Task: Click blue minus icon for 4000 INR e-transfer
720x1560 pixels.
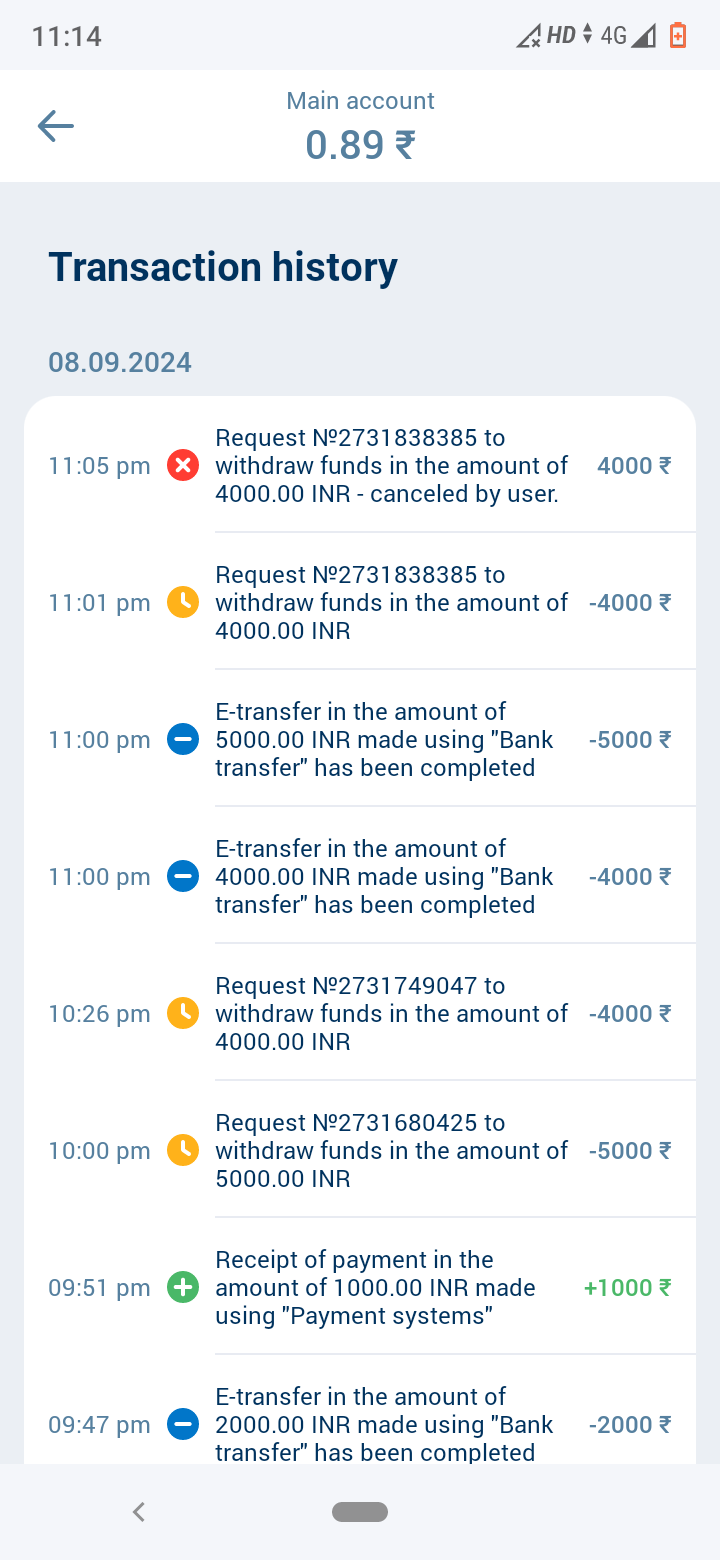Action: (183, 877)
